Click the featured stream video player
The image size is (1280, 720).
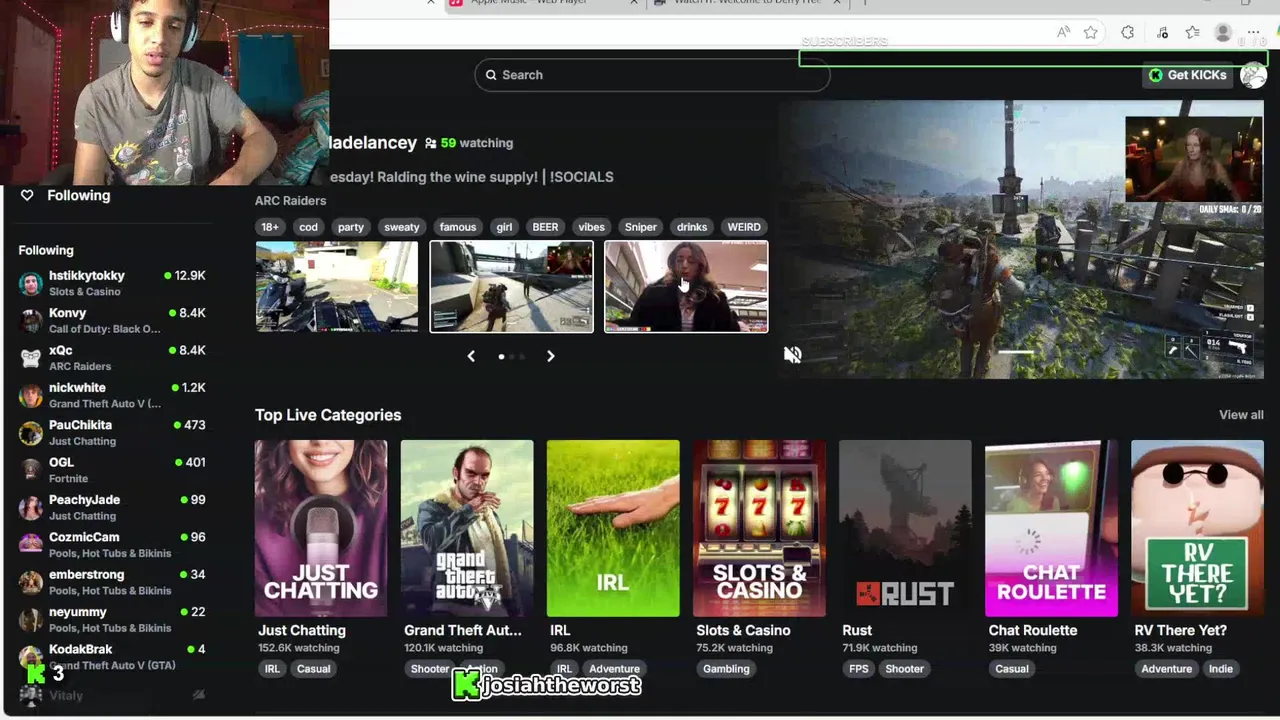point(1021,240)
